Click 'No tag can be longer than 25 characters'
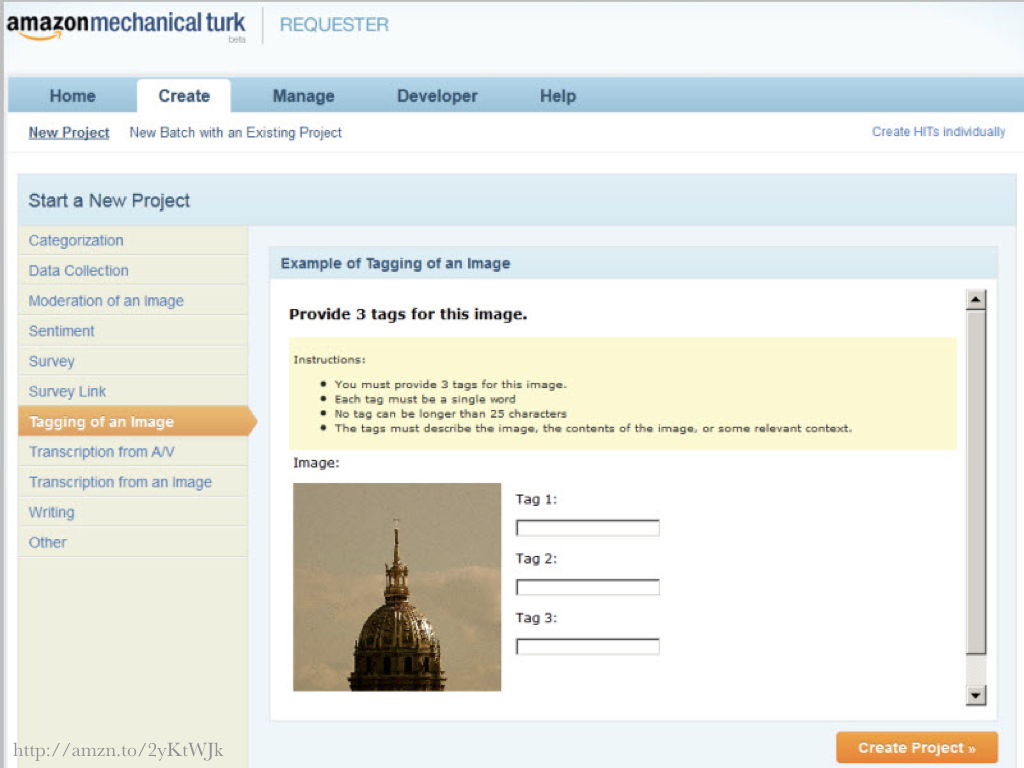This screenshot has width=1024, height=768. (450, 414)
